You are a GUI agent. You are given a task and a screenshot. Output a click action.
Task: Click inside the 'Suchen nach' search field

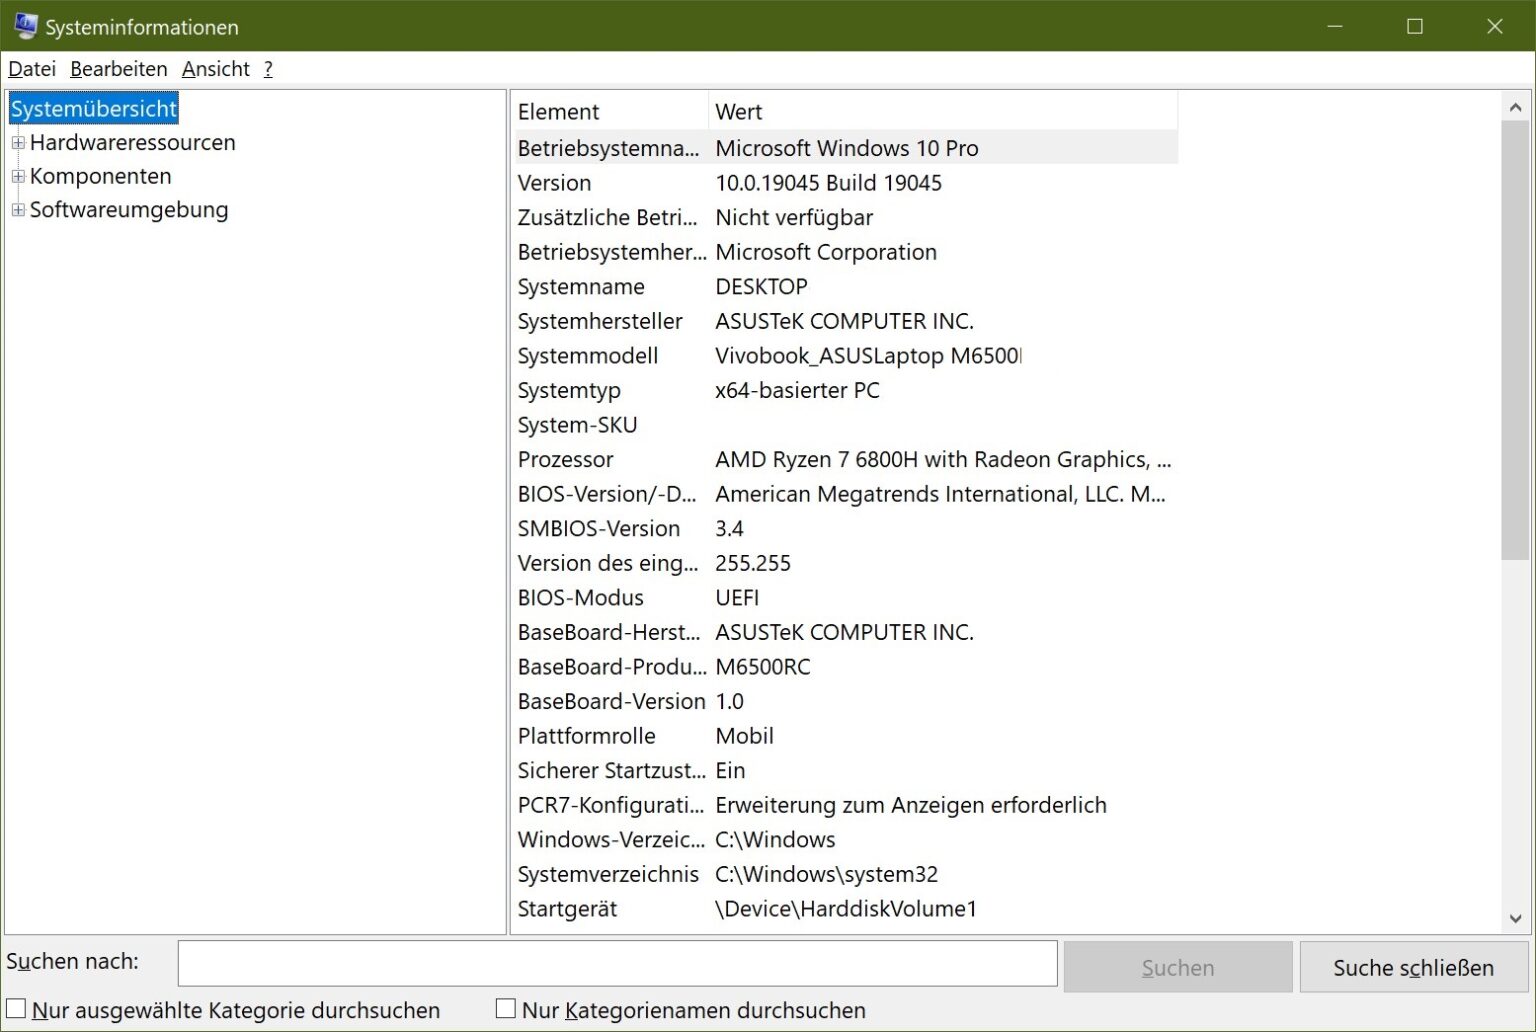click(x=618, y=963)
